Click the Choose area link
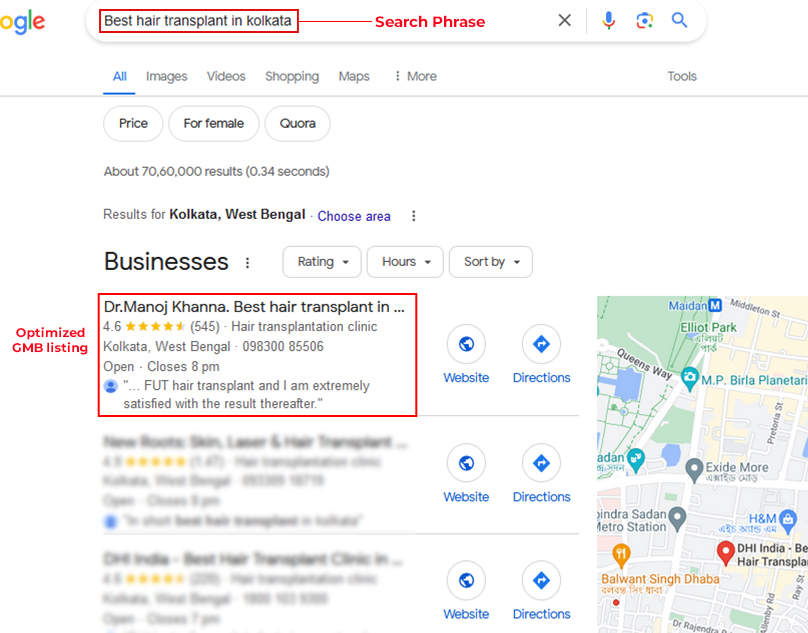 tap(354, 216)
